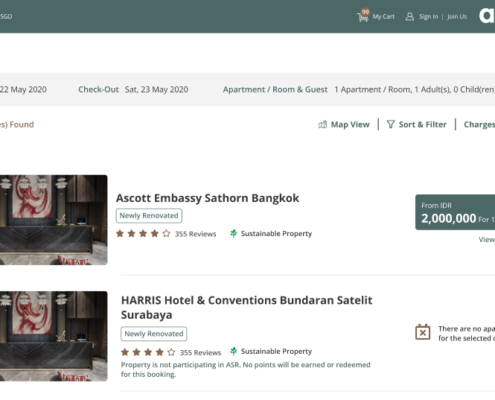The width and height of the screenshot is (495, 400).
Task: Click the star rating of Ascott Embassy Sathorn
Action: [x=143, y=233]
